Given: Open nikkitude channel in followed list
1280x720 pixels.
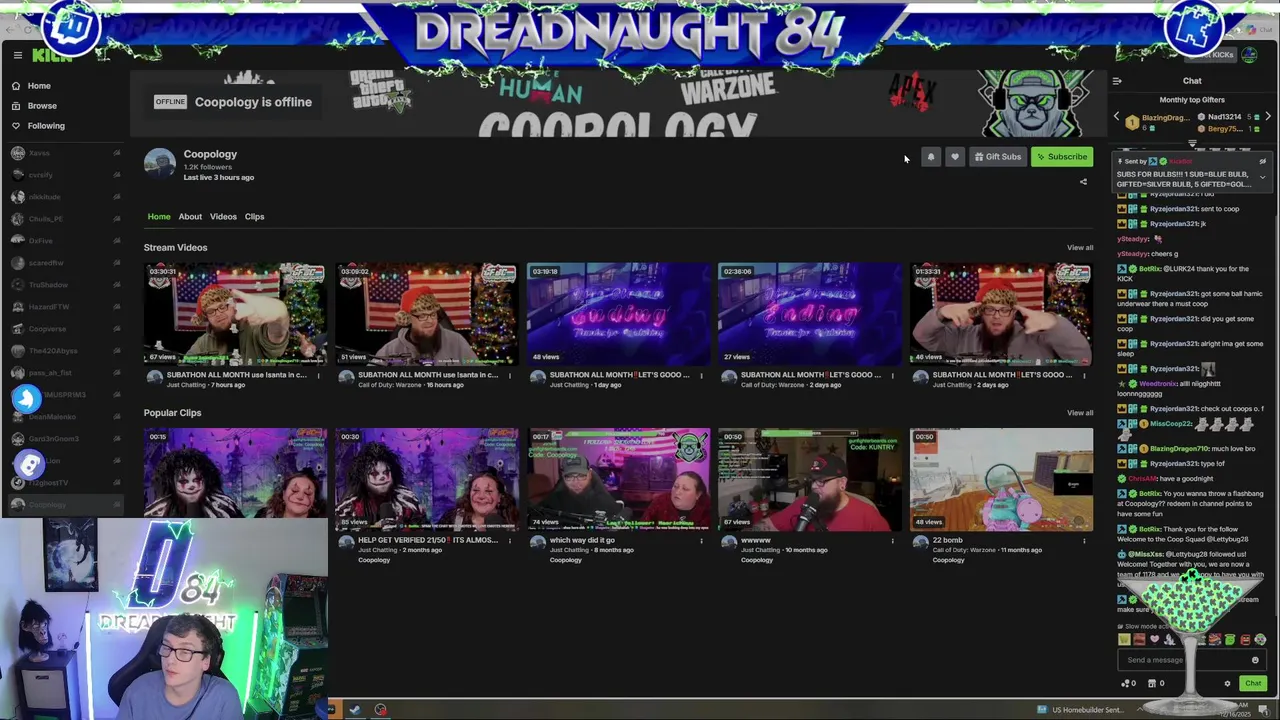Looking at the screenshot, I should 65,197.
